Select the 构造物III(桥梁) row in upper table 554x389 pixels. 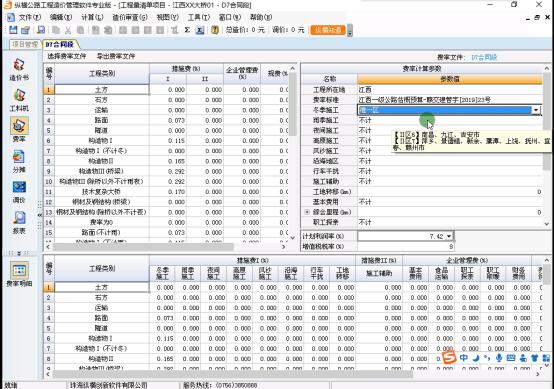(x=102, y=171)
